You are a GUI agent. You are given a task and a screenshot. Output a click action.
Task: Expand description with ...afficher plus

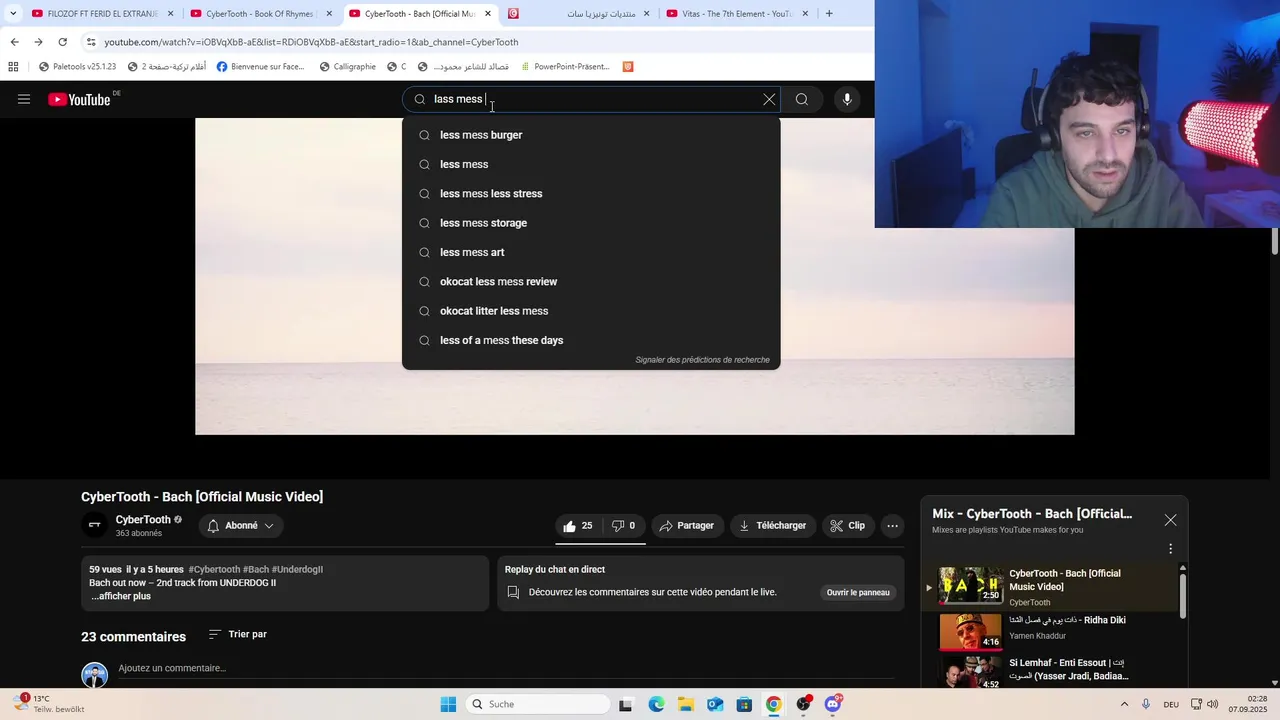coord(121,596)
